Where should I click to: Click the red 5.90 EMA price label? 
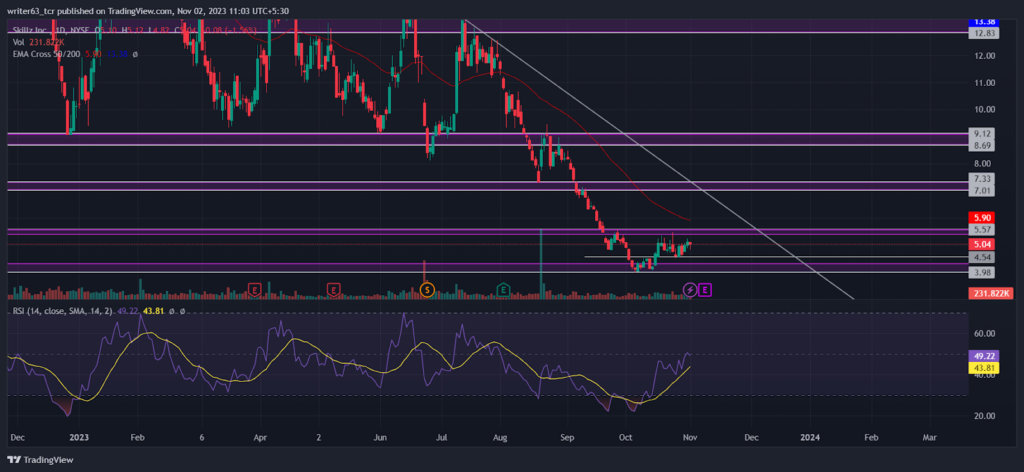983,218
